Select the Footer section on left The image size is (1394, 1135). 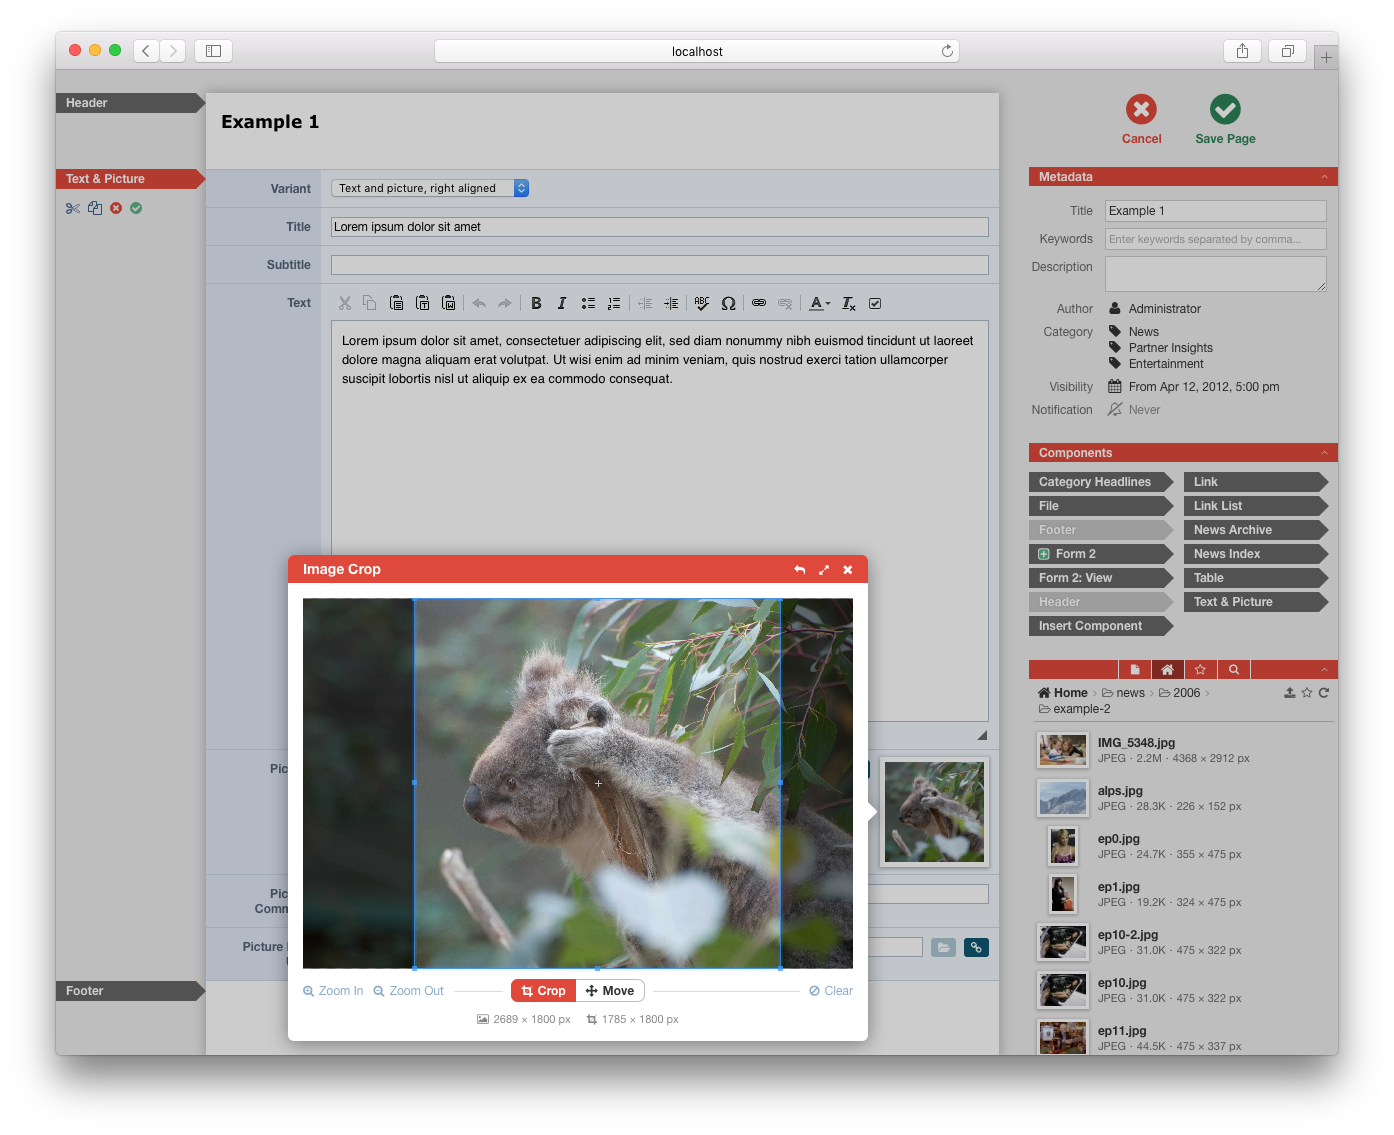(x=130, y=991)
